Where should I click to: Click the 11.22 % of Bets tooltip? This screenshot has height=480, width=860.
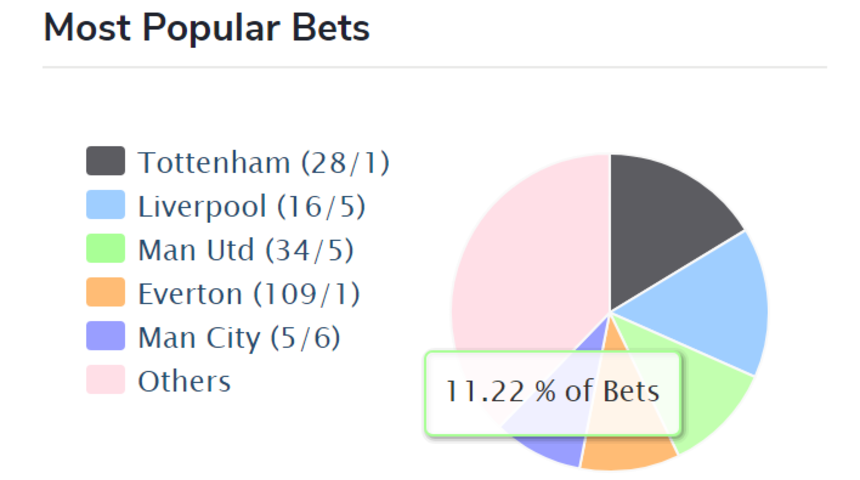(553, 393)
